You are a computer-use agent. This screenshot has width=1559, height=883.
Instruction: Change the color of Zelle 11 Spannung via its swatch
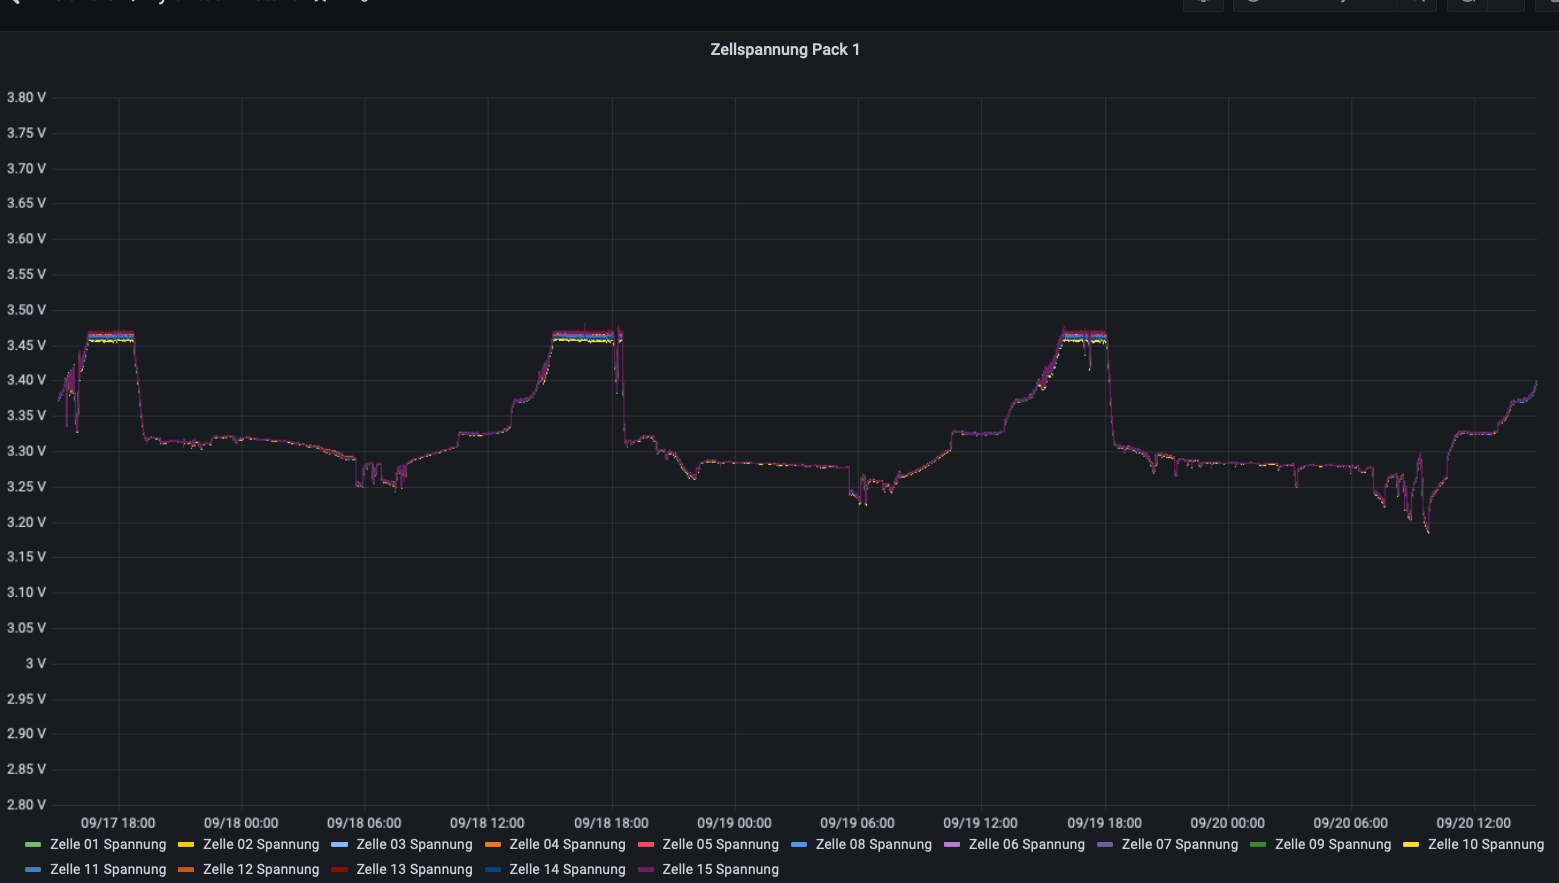[33, 870]
